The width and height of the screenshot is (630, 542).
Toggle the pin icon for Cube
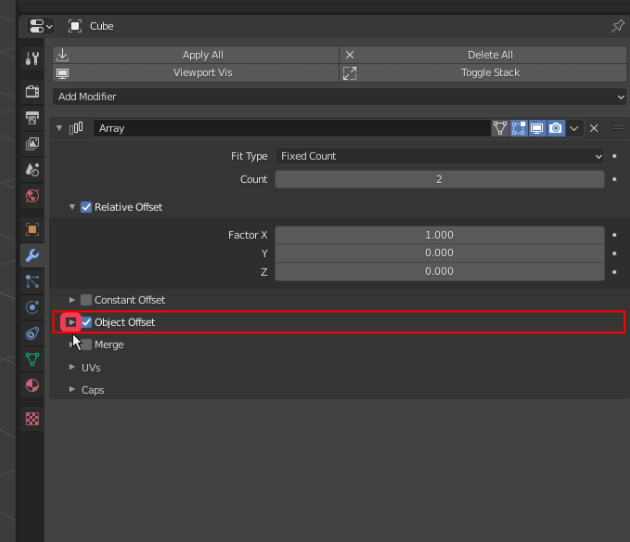[x=618, y=27]
